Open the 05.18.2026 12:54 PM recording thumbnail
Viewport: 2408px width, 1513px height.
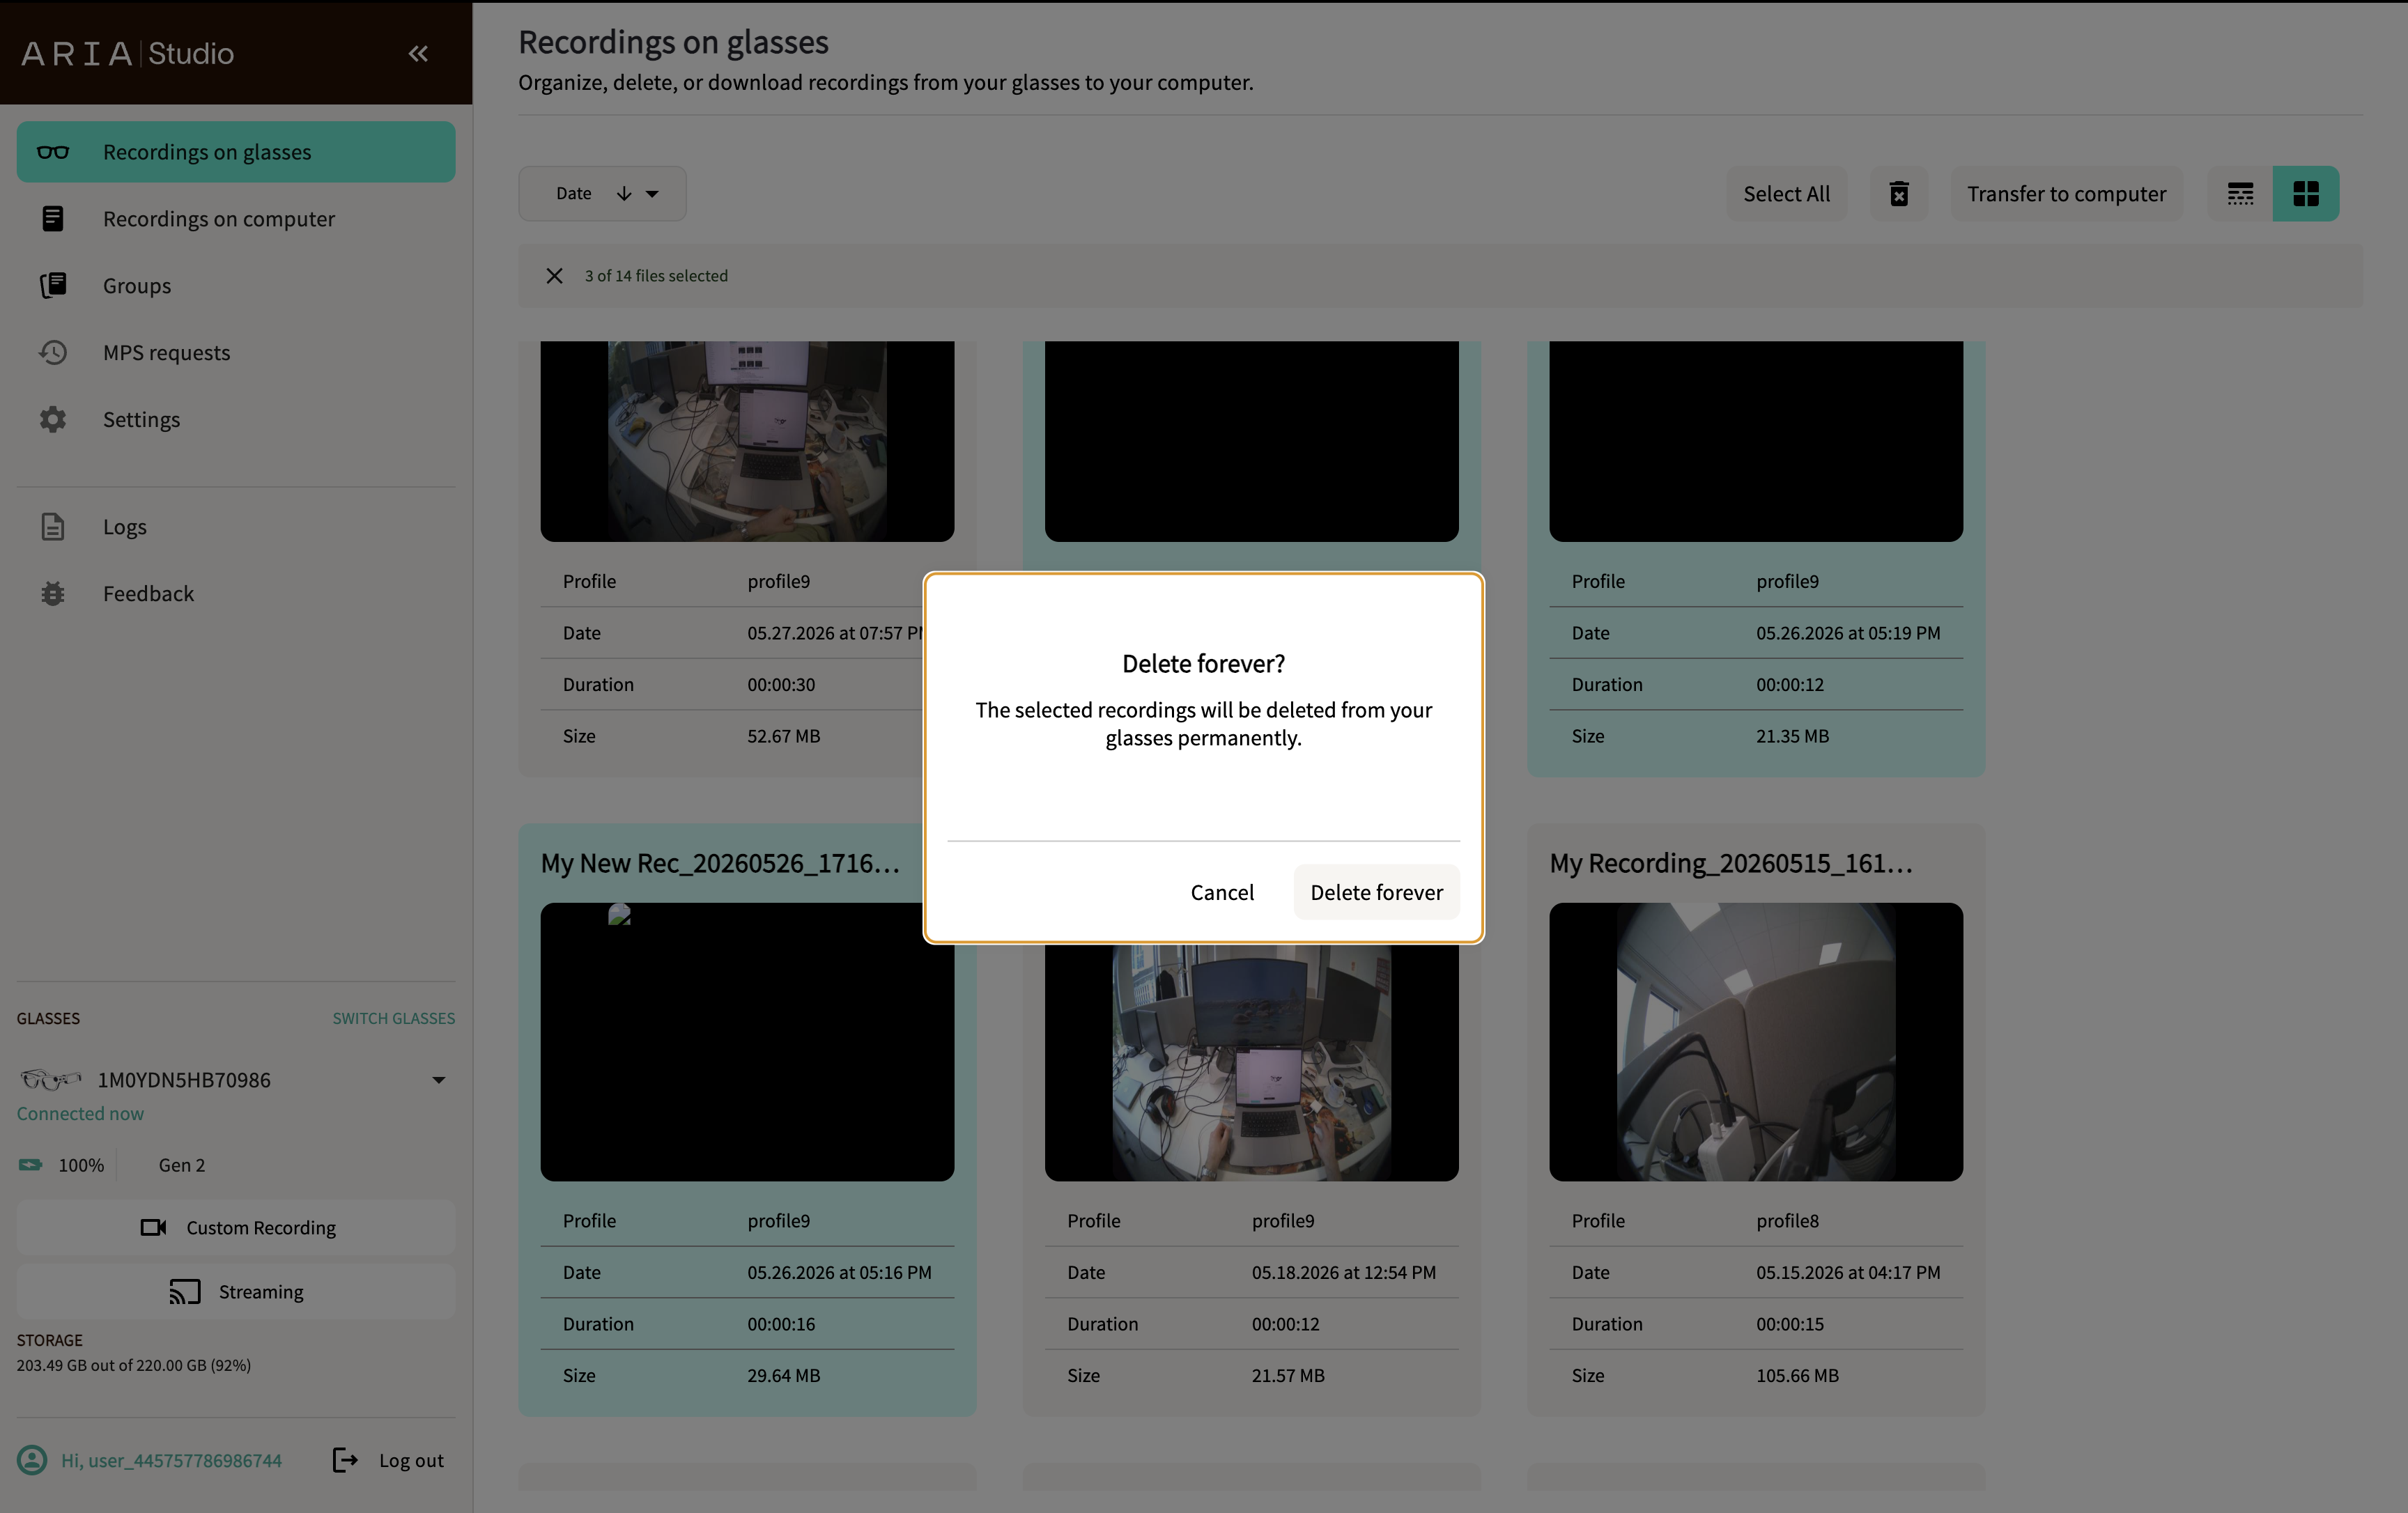coord(1251,1062)
